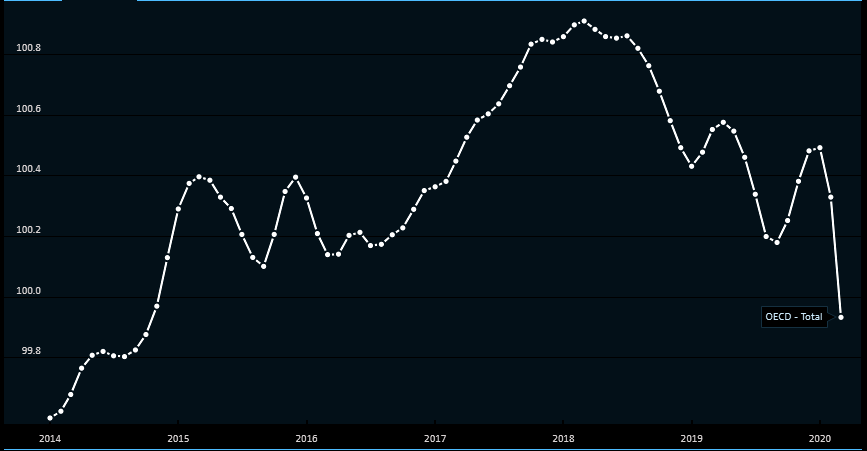Click the 100.4 y-axis value
867x451 pixels.
point(28,169)
